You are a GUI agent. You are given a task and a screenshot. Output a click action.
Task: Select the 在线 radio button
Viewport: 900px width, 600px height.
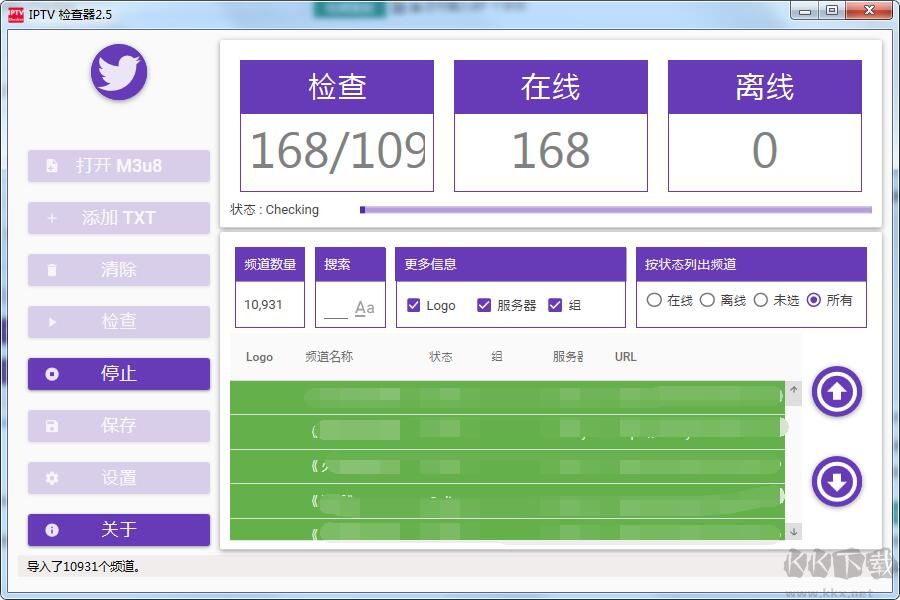point(655,299)
